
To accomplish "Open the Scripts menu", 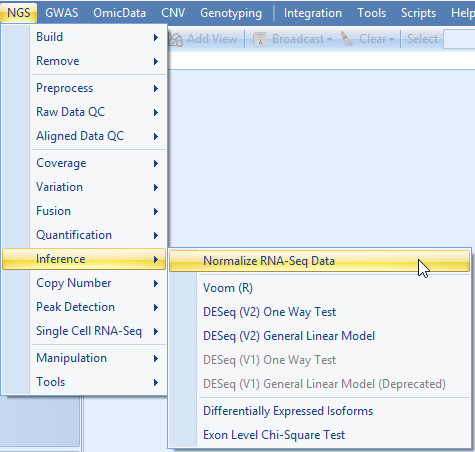I will point(418,13).
